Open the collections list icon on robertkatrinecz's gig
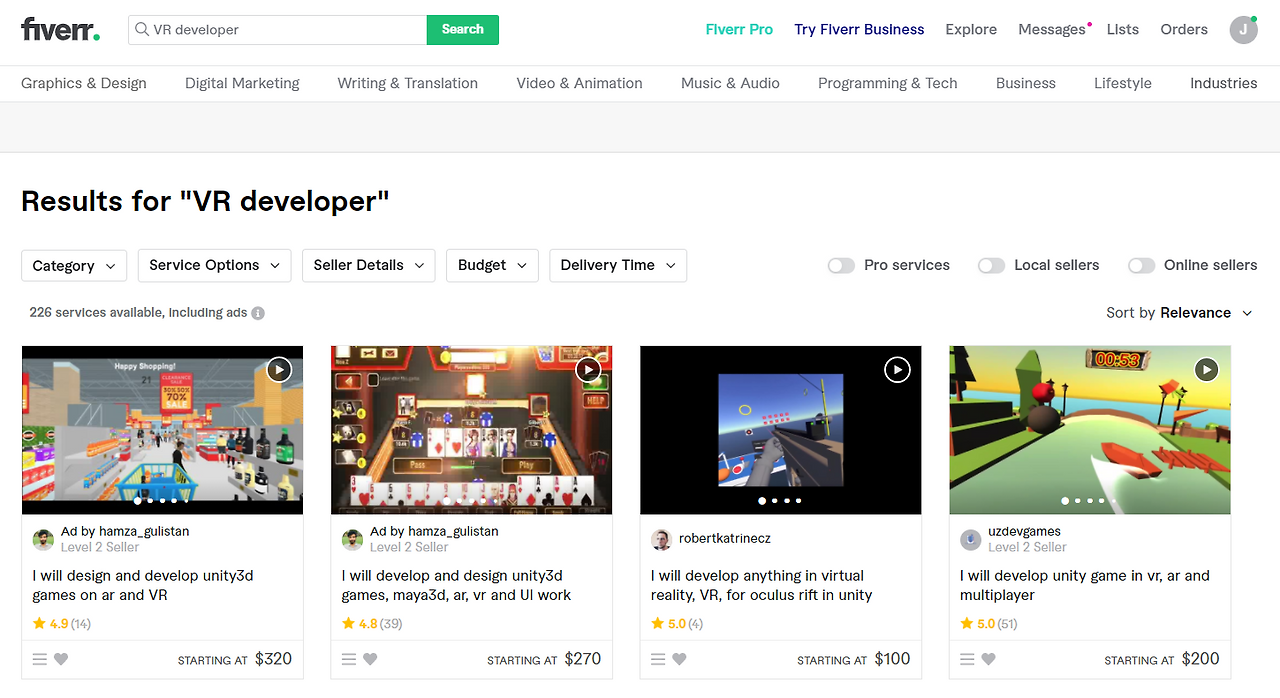Viewport: 1280px width, 698px height. point(657,659)
